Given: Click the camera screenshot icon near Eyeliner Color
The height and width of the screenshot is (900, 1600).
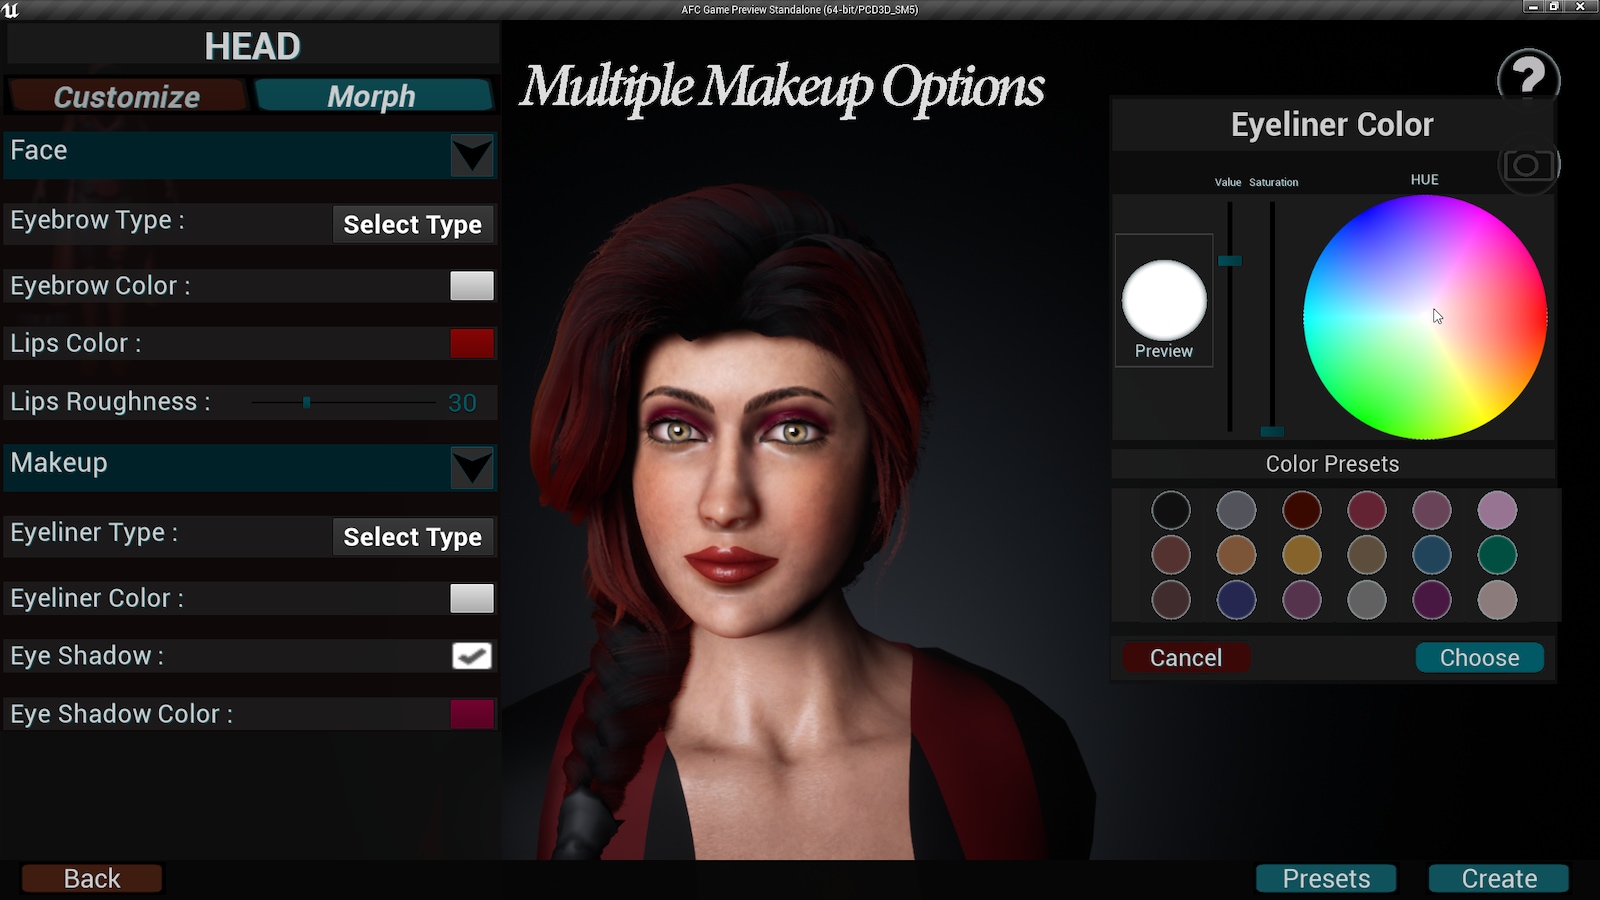Looking at the screenshot, I should [1529, 166].
